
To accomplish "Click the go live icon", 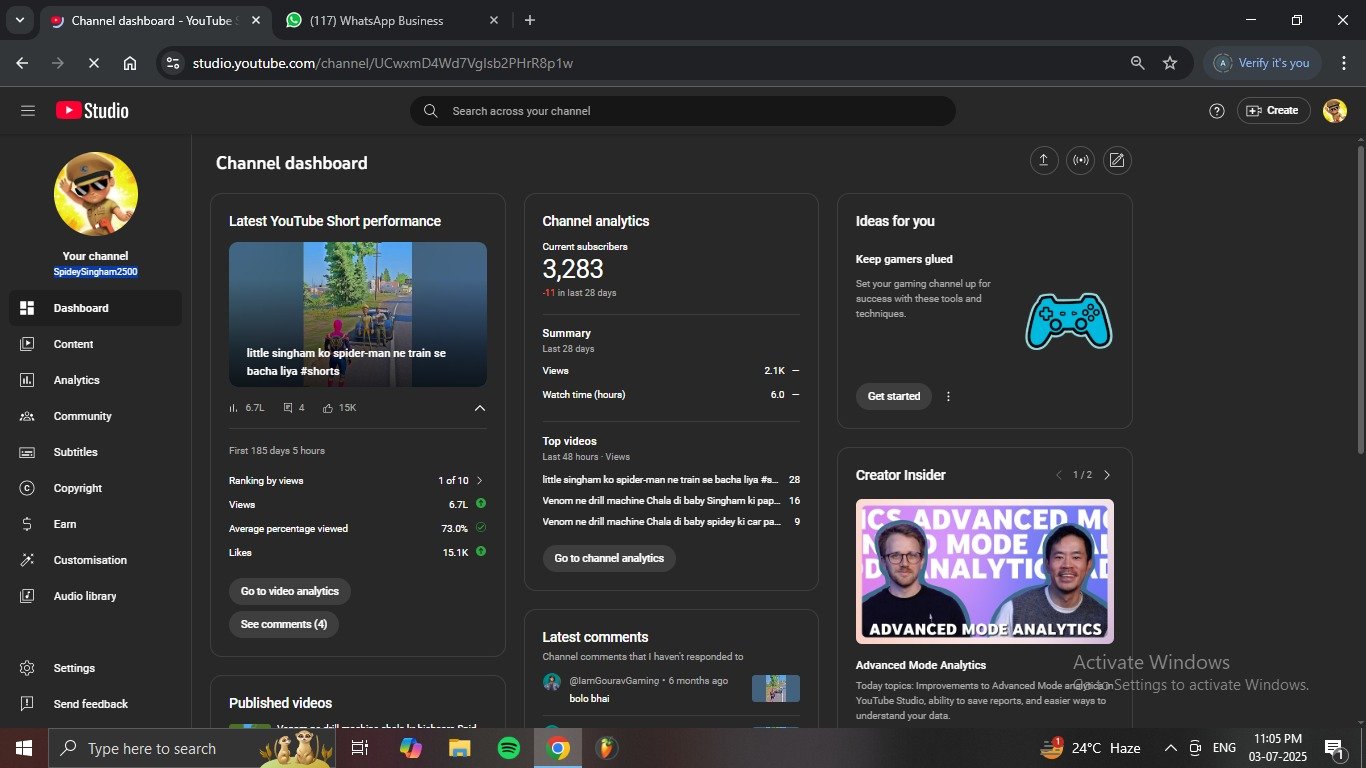I will tap(1080, 160).
